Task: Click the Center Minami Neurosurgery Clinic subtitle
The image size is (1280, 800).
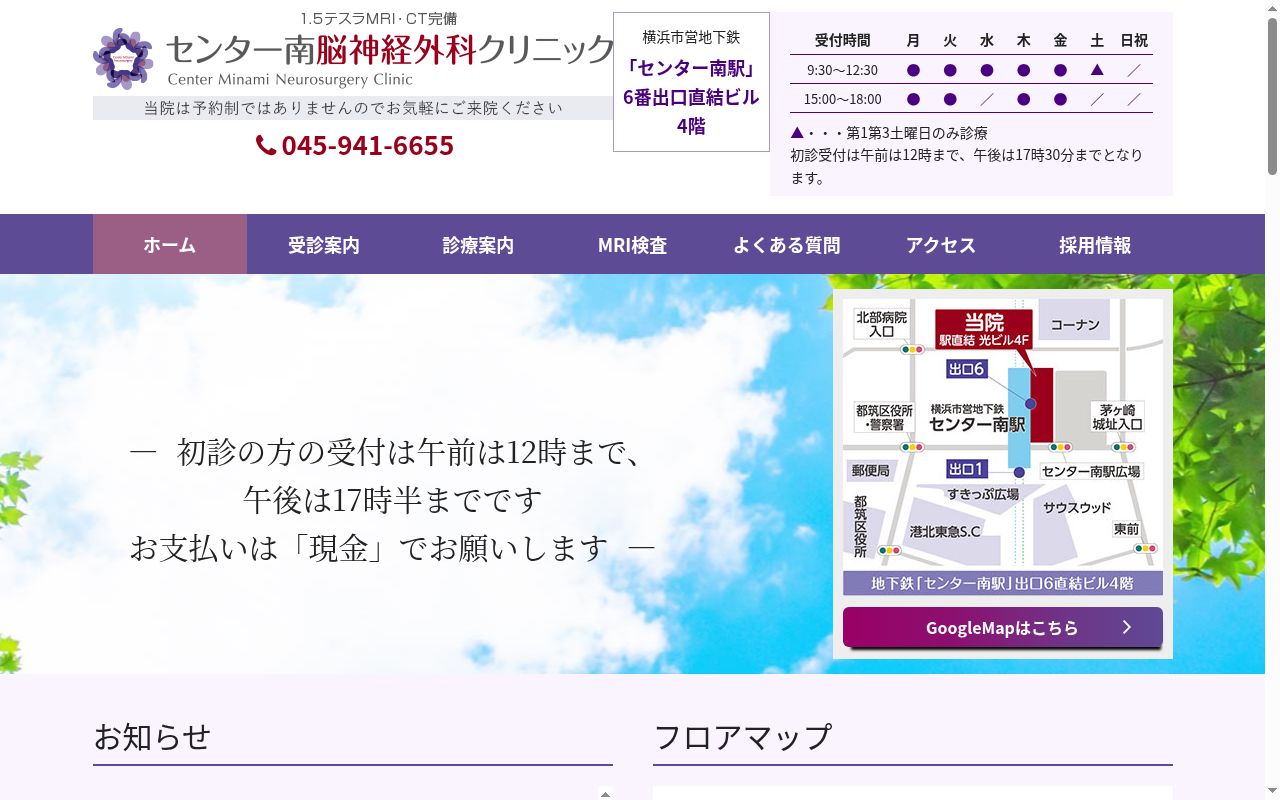Action: (x=290, y=80)
